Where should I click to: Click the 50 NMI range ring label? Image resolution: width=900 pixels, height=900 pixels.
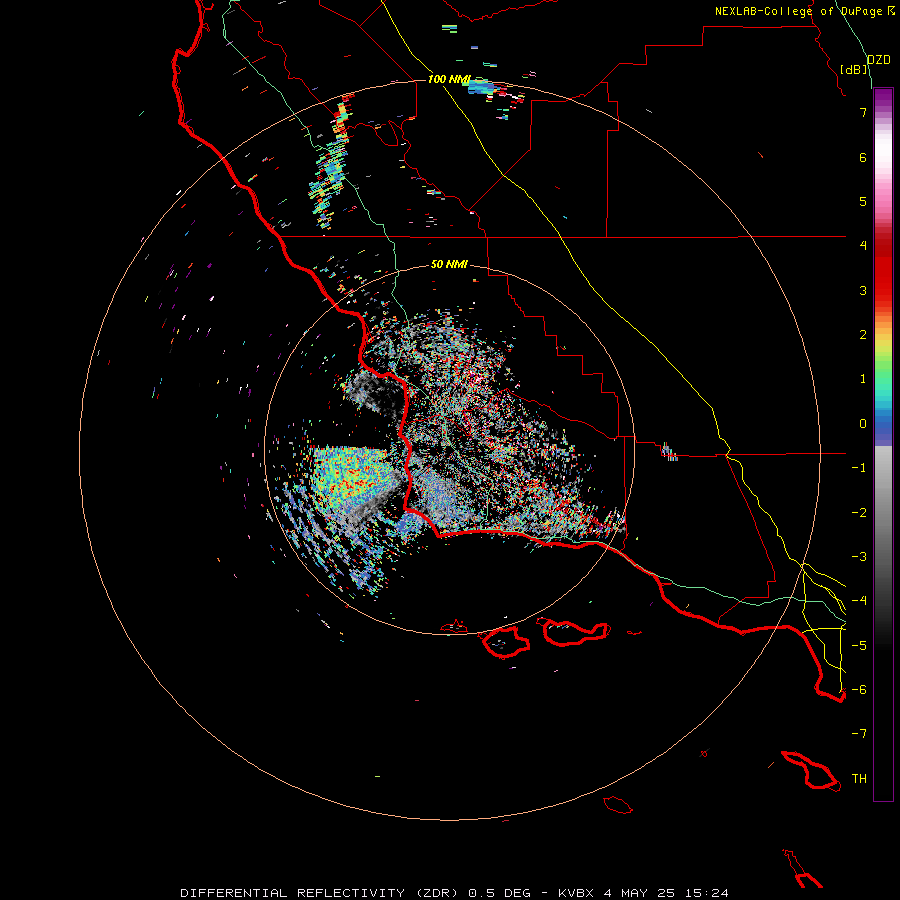[x=449, y=264]
